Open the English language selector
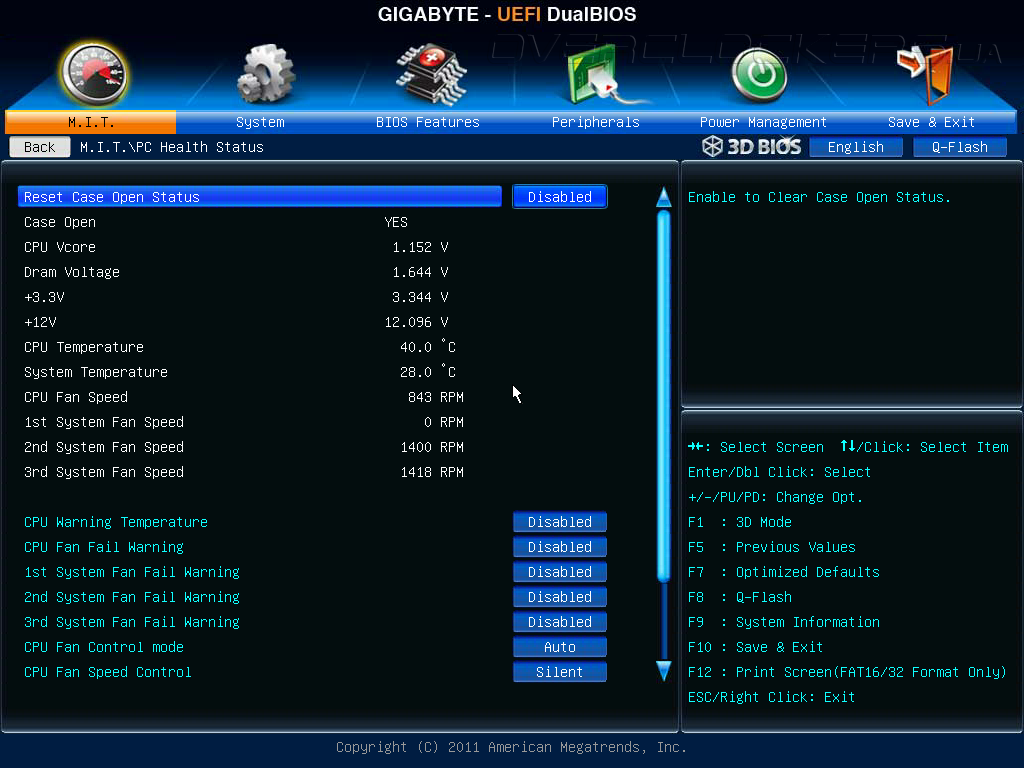This screenshot has height=768, width=1024. [856, 147]
